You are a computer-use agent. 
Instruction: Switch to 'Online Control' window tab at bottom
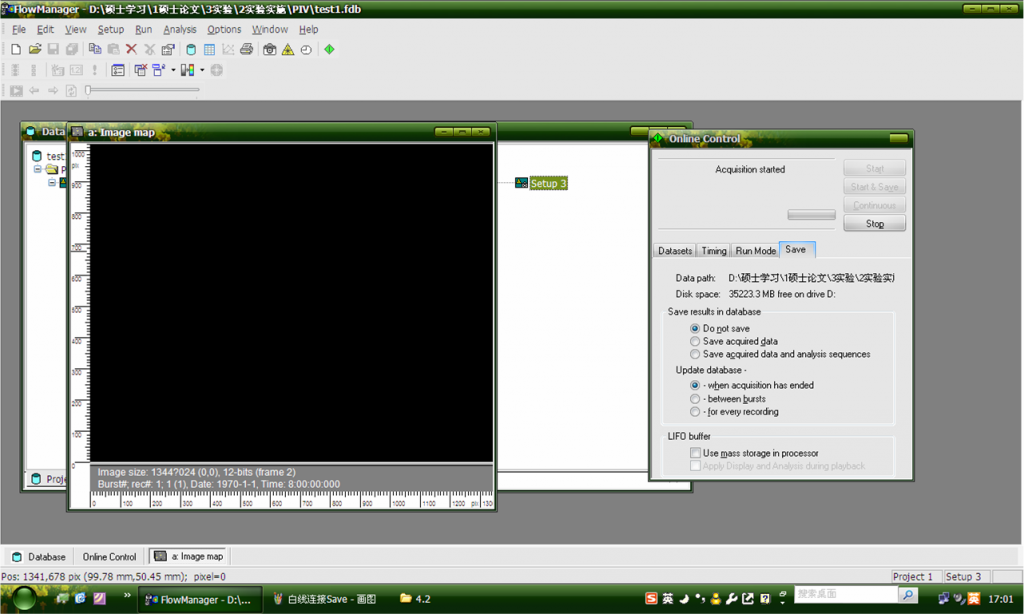click(109, 557)
